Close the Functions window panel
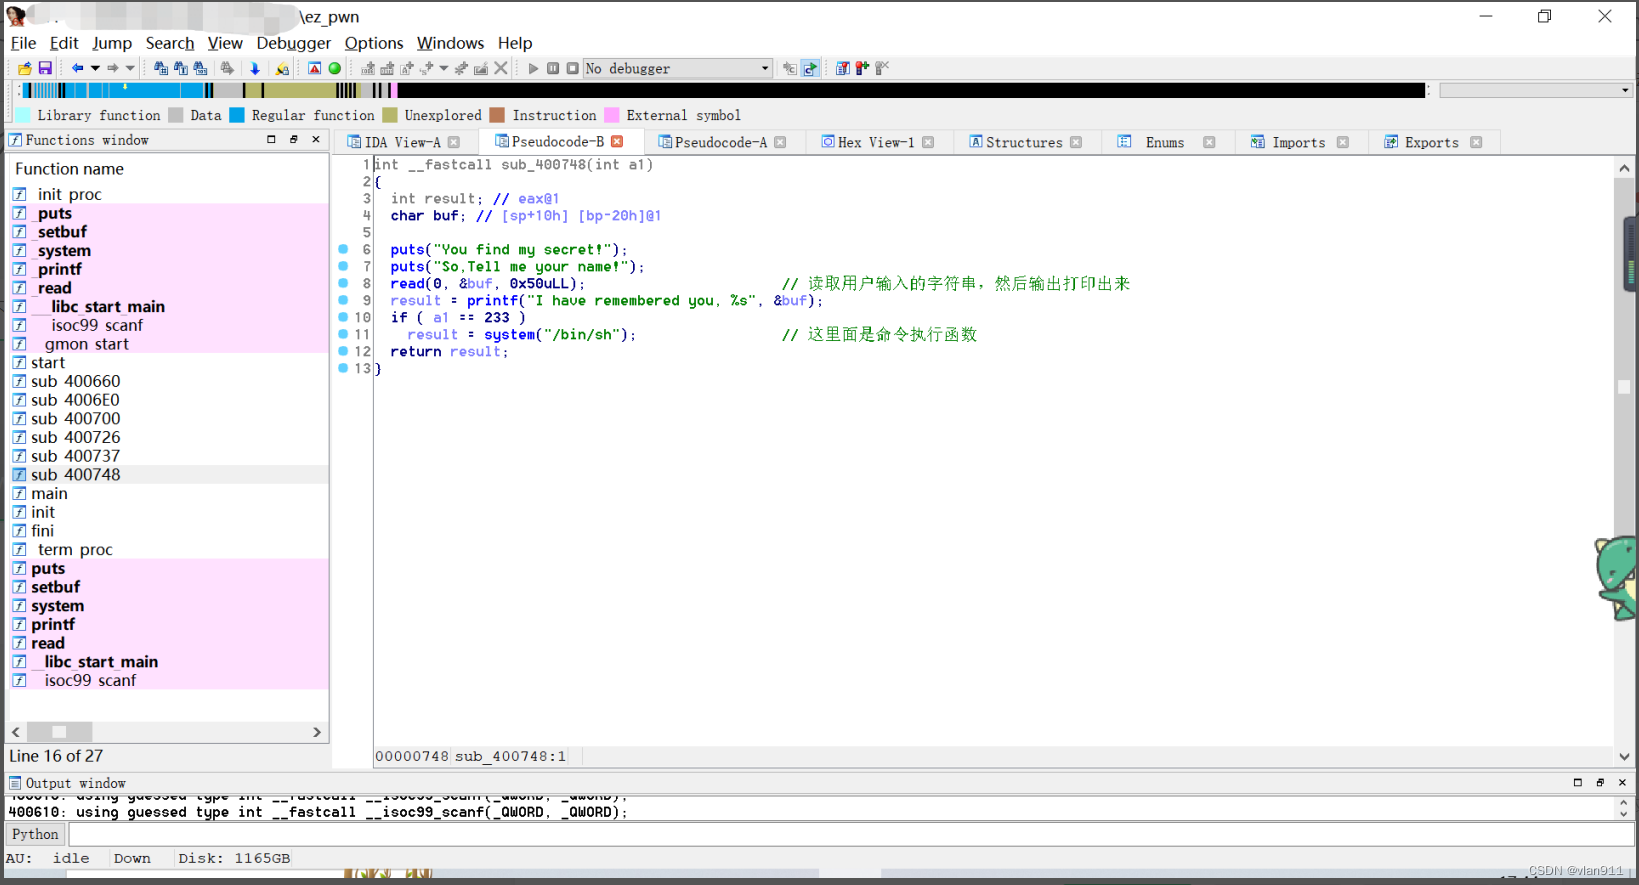 [x=316, y=140]
